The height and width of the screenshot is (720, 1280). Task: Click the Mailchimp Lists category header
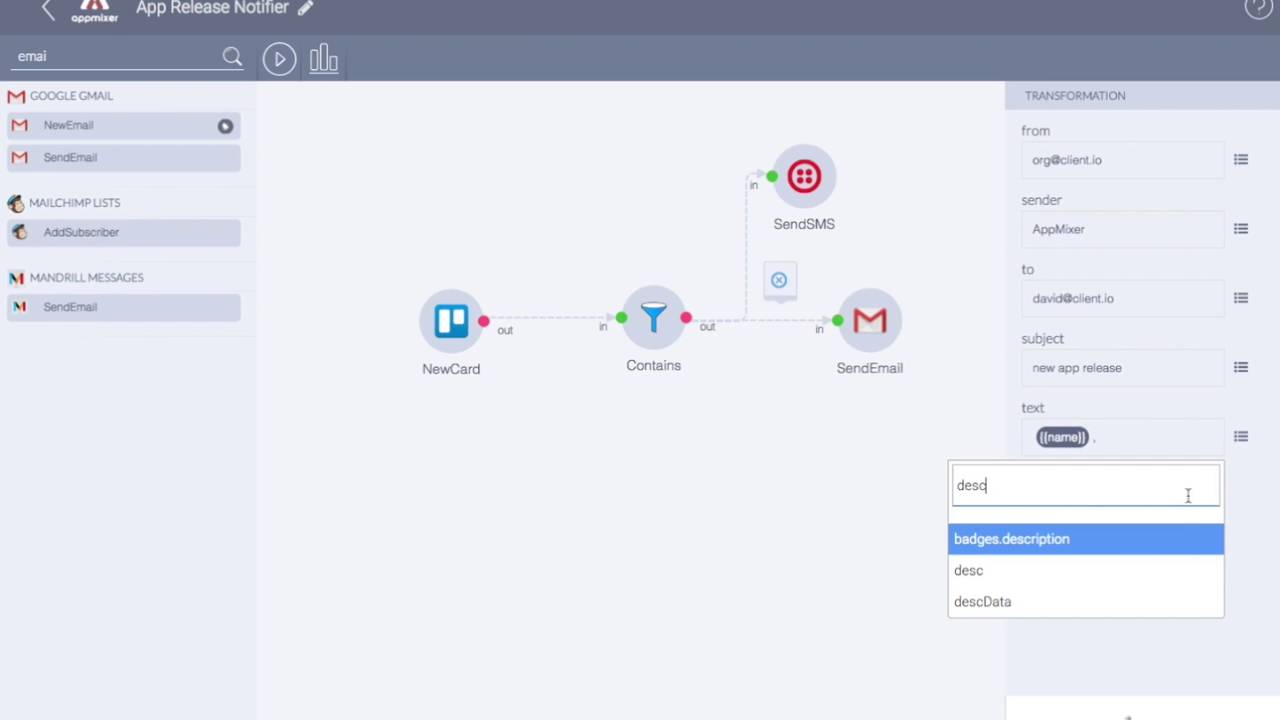click(75, 203)
